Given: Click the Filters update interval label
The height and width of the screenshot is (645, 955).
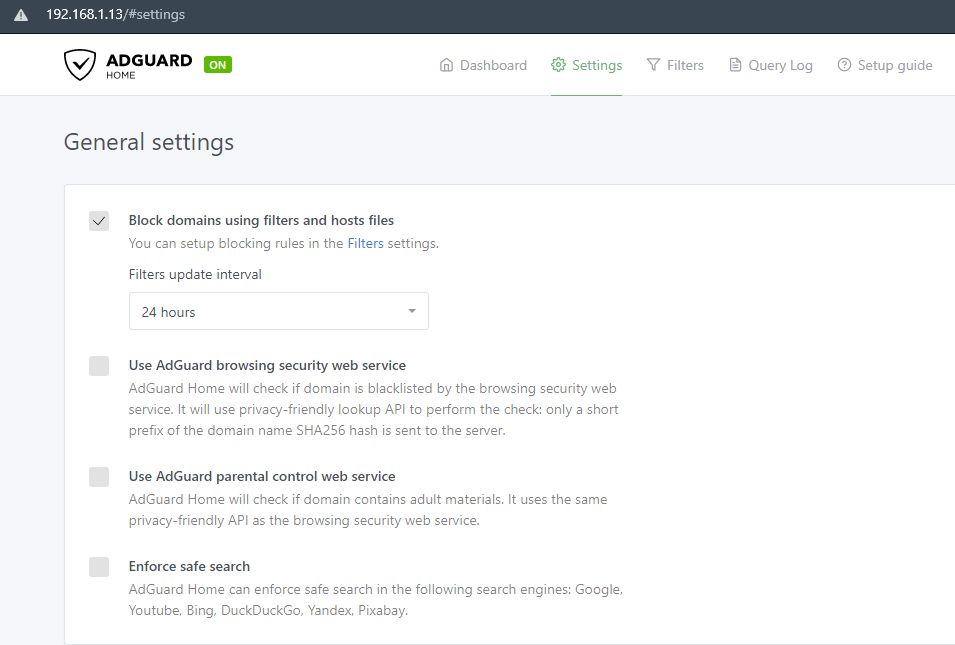Looking at the screenshot, I should [195, 274].
